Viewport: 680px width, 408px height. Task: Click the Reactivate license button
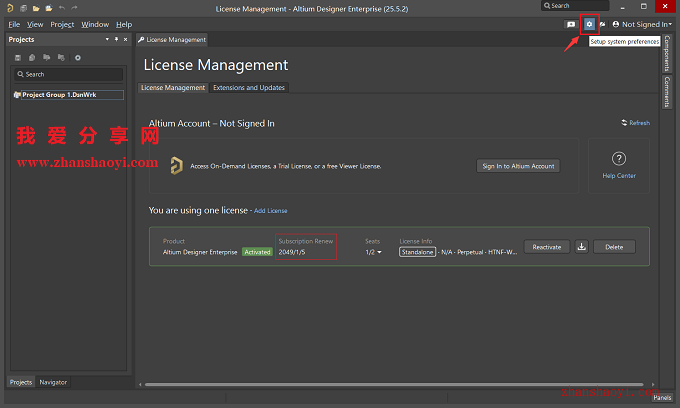click(x=546, y=247)
